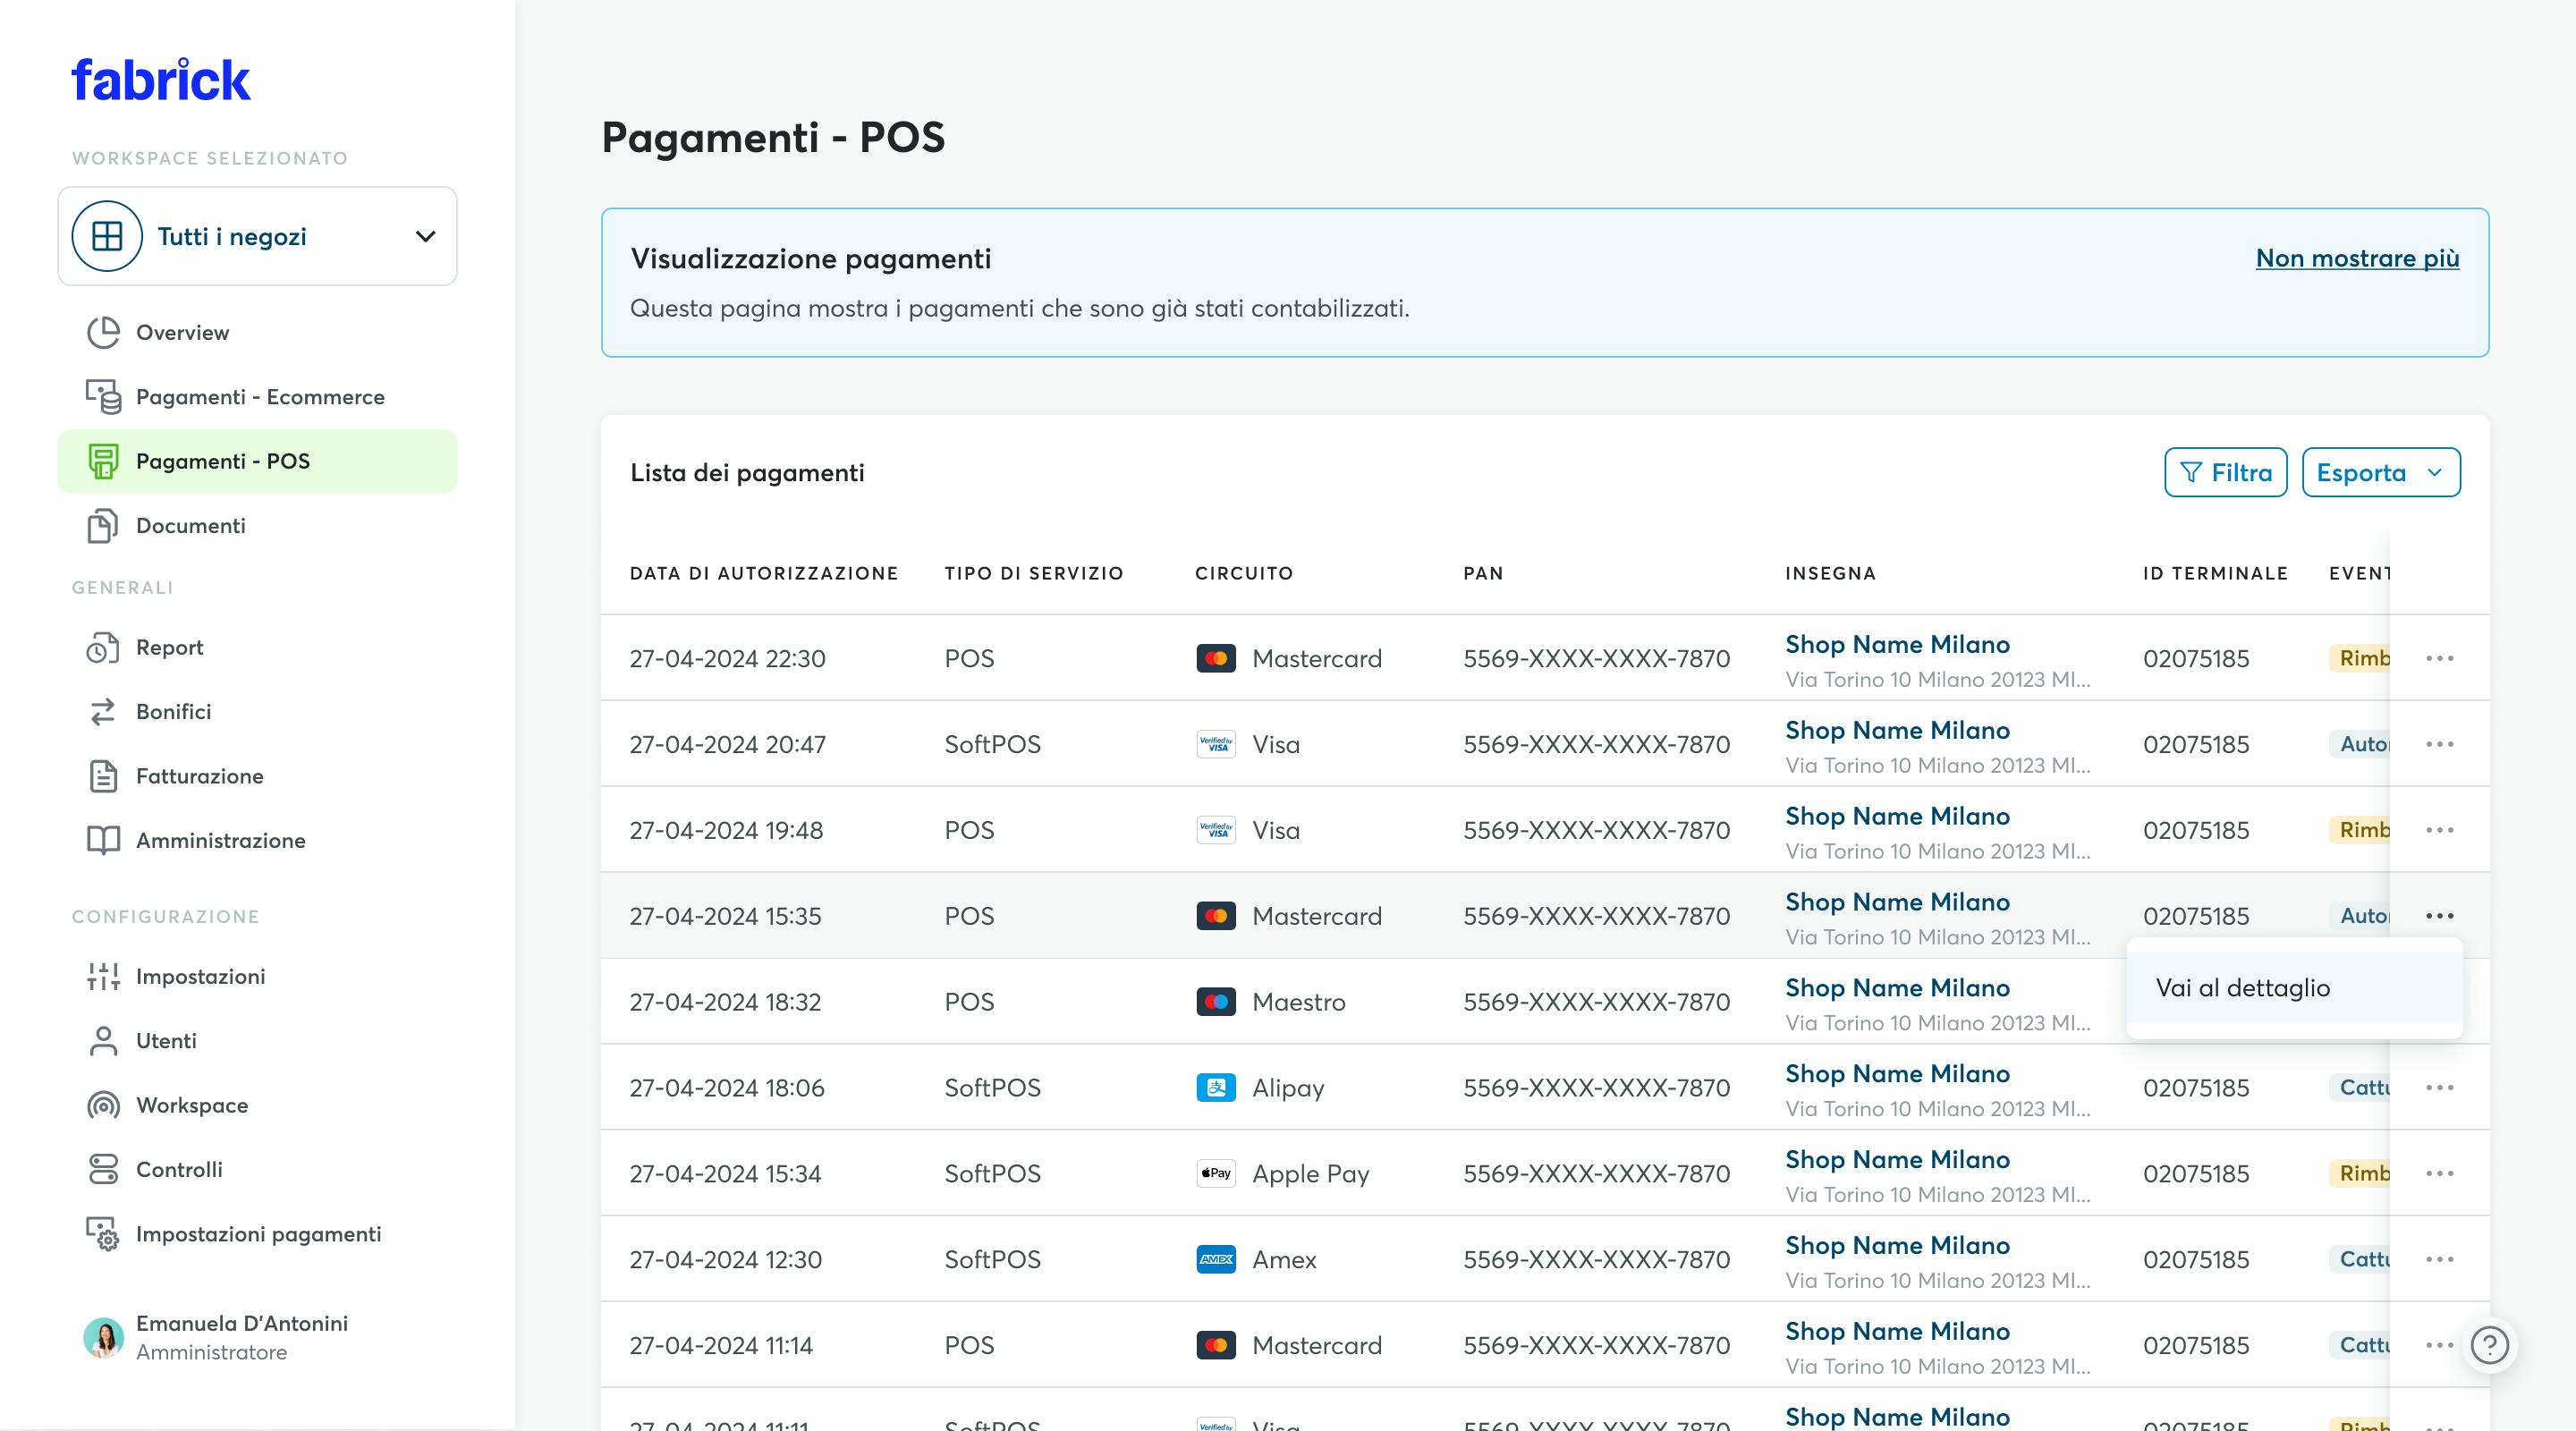Image resolution: width=2576 pixels, height=1431 pixels.
Task: Click three-dots menu of 15:35 Mastercard row
Action: click(x=2439, y=917)
